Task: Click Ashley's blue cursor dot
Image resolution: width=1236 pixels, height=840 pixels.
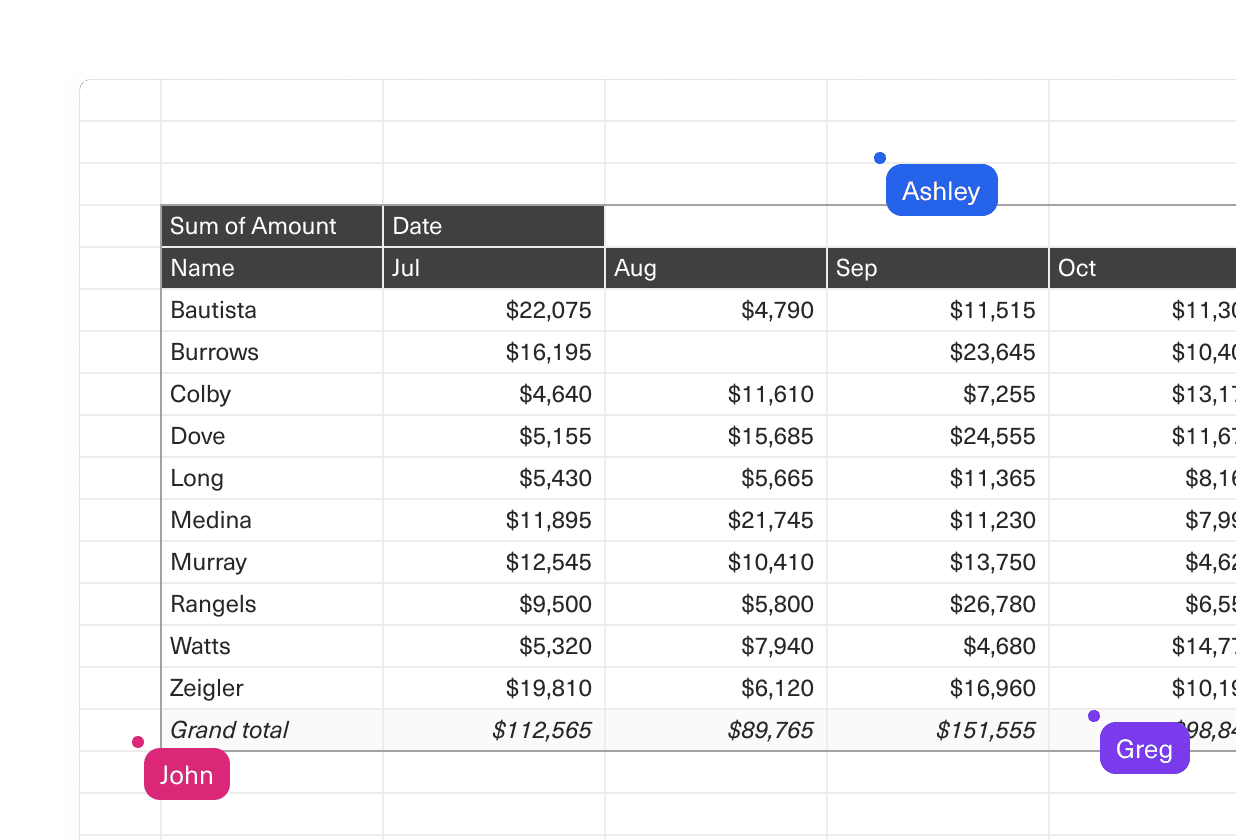Action: pyautogui.click(x=880, y=157)
